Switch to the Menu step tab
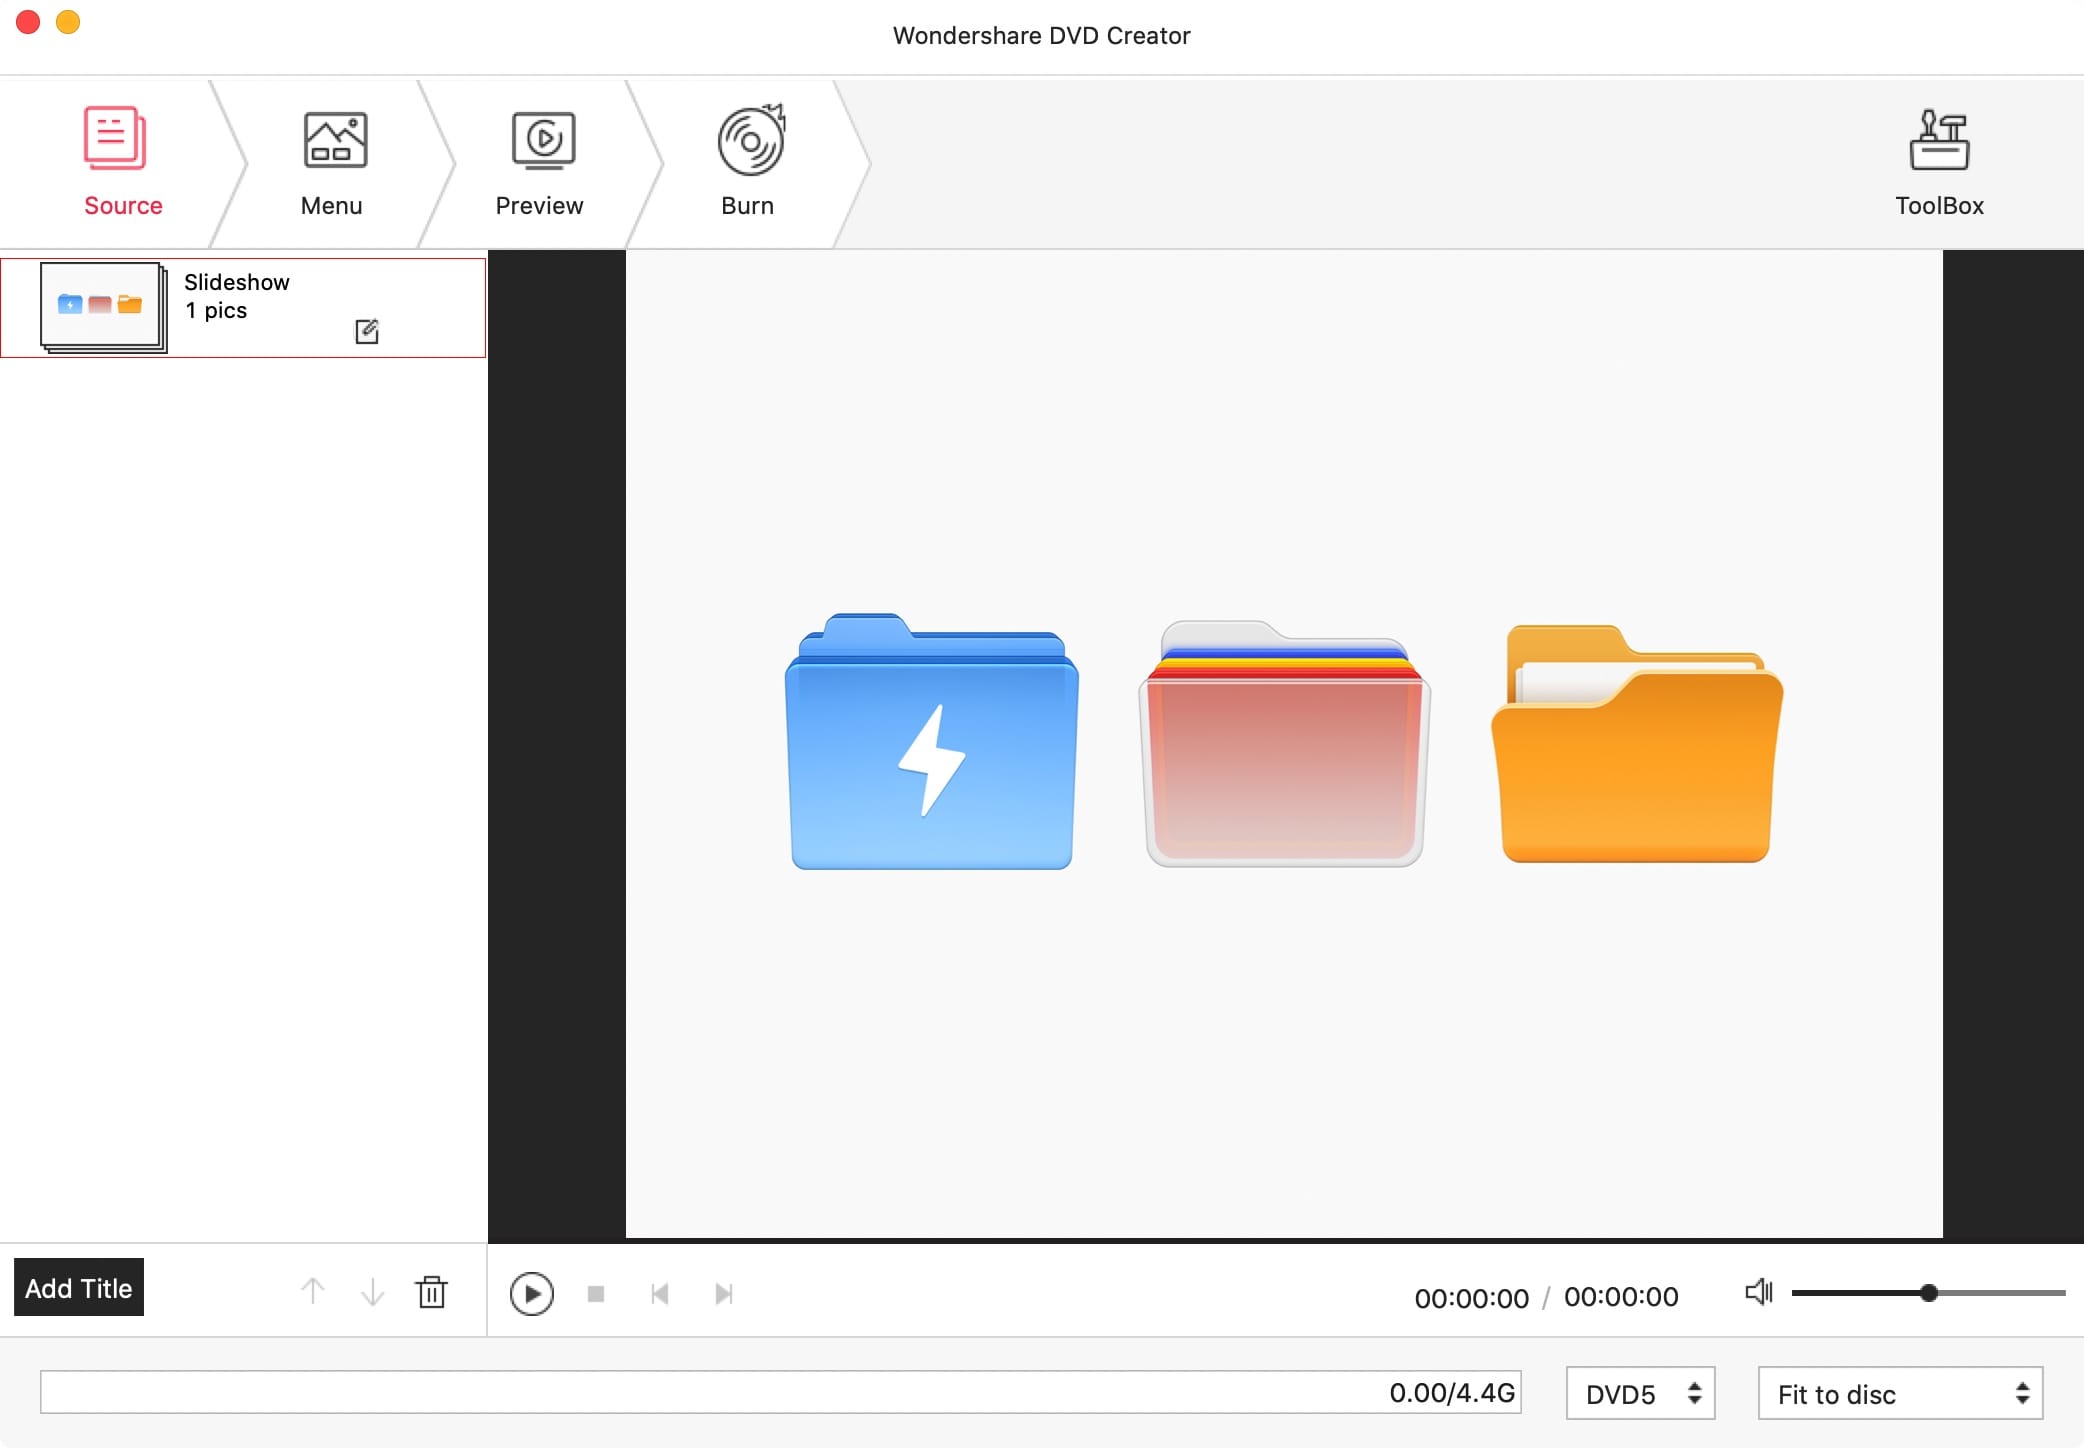Viewport: 2084px width, 1448px height. (x=332, y=162)
